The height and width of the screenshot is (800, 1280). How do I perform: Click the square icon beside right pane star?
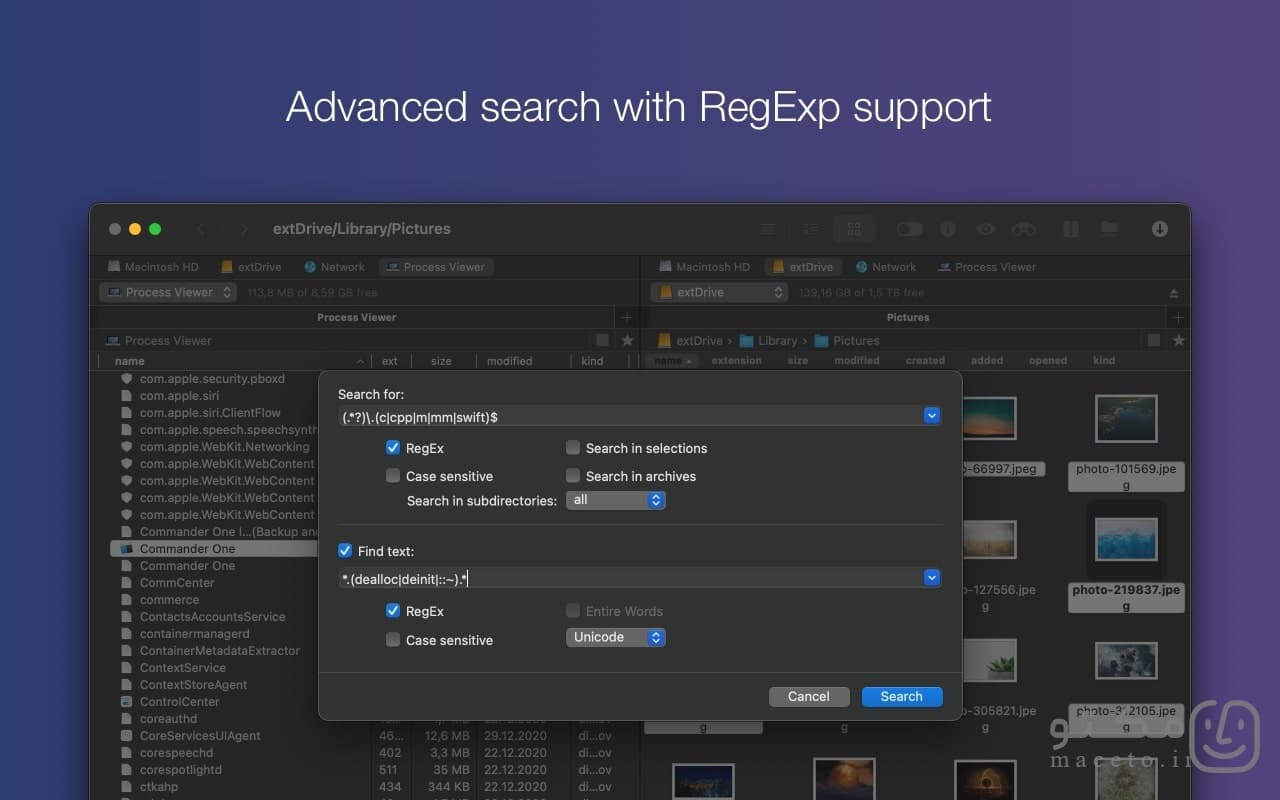point(1154,340)
